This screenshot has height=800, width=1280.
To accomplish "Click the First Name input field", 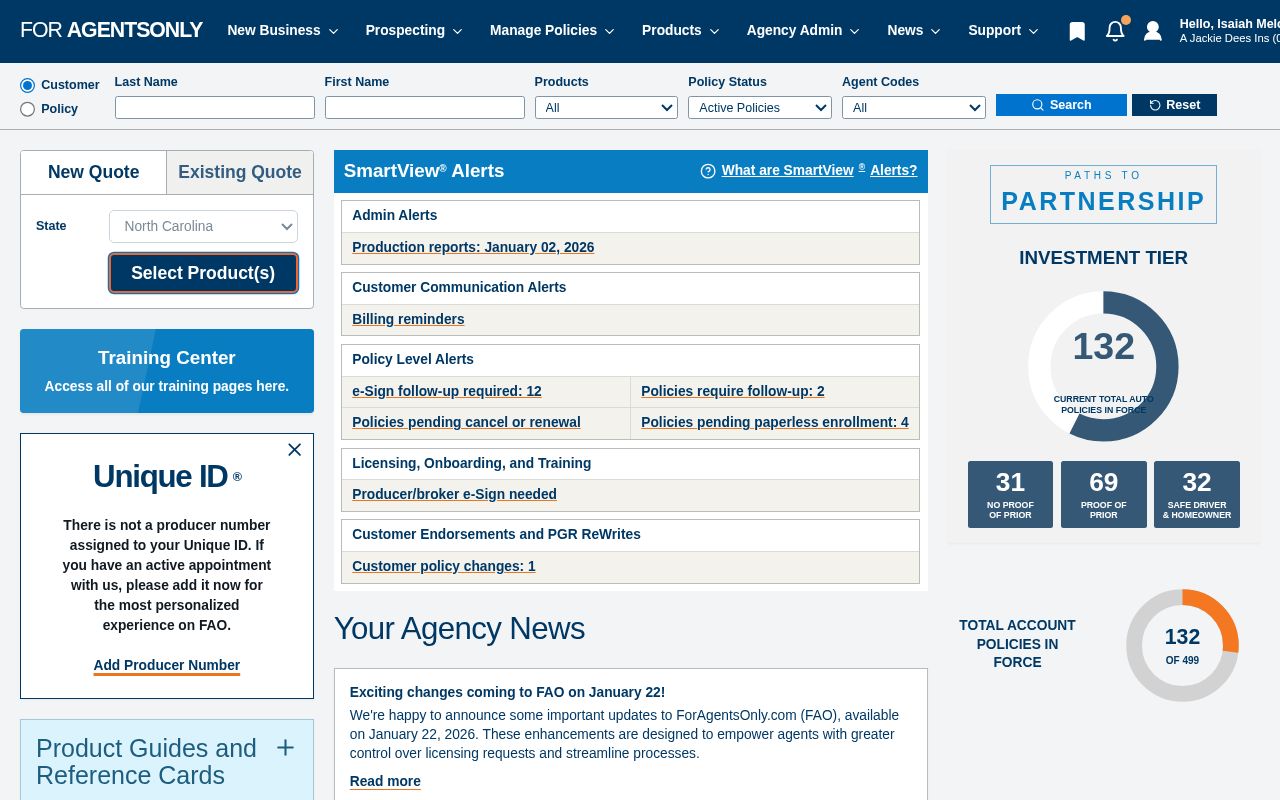I will [425, 107].
